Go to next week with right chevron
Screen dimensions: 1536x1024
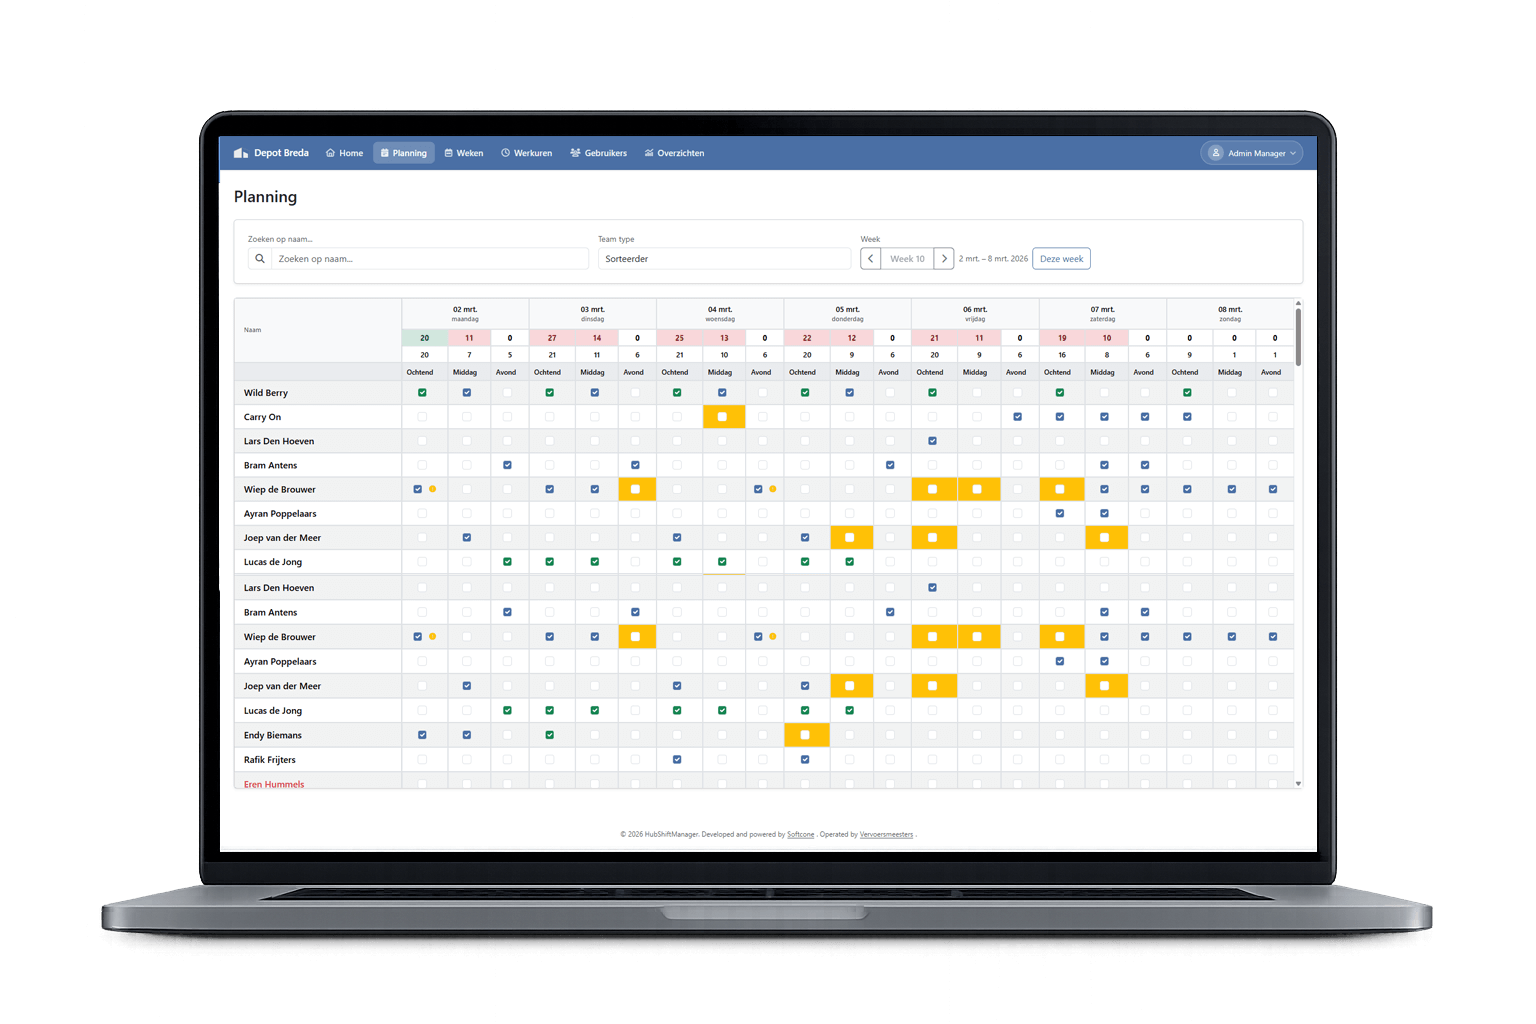[944, 259]
